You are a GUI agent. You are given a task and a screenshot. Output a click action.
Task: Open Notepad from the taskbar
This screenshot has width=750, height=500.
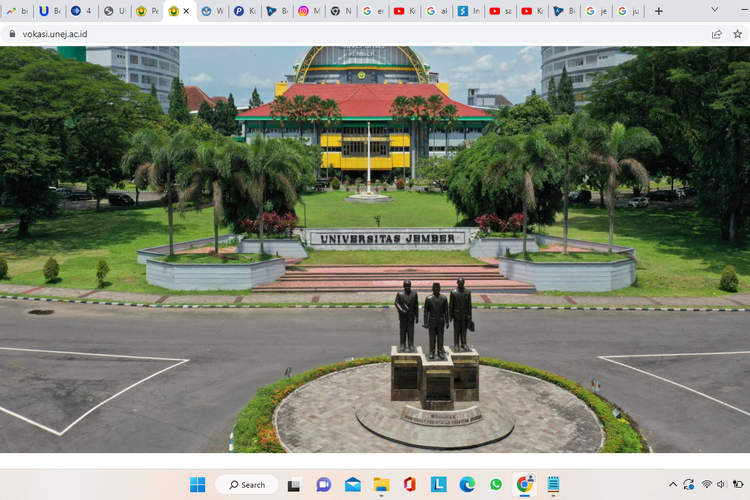553,485
